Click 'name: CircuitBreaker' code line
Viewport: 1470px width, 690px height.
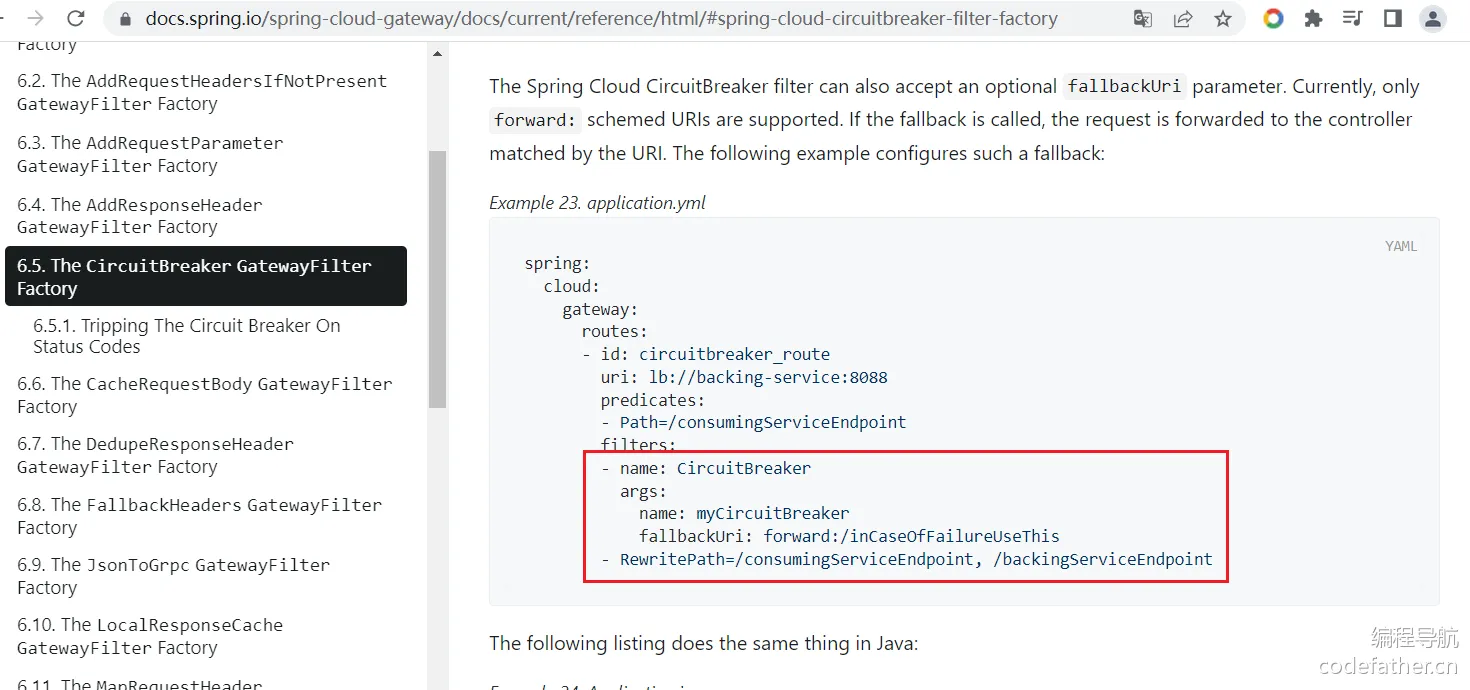706,468
